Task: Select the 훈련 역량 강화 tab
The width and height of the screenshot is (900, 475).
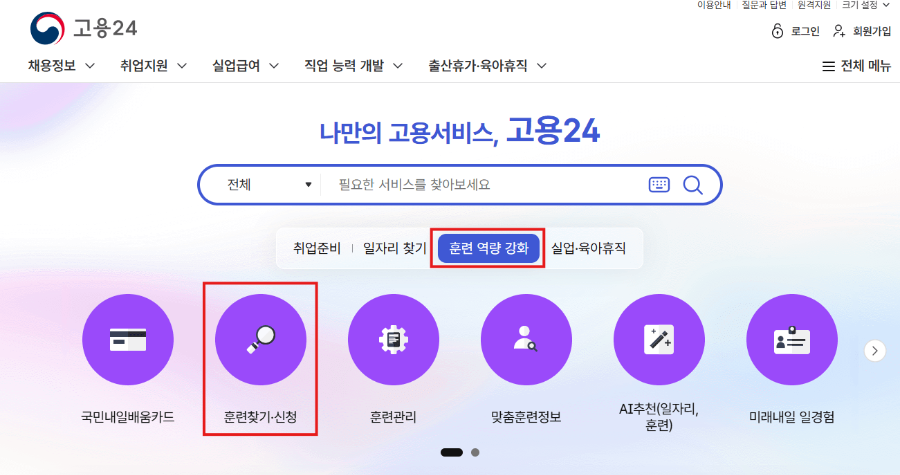Action: coord(488,248)
